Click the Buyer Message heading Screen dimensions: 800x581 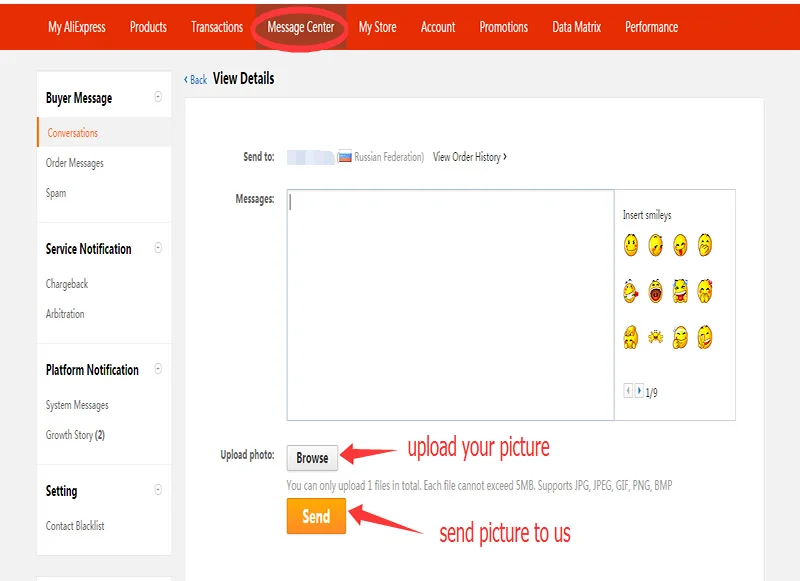point(79,98)
